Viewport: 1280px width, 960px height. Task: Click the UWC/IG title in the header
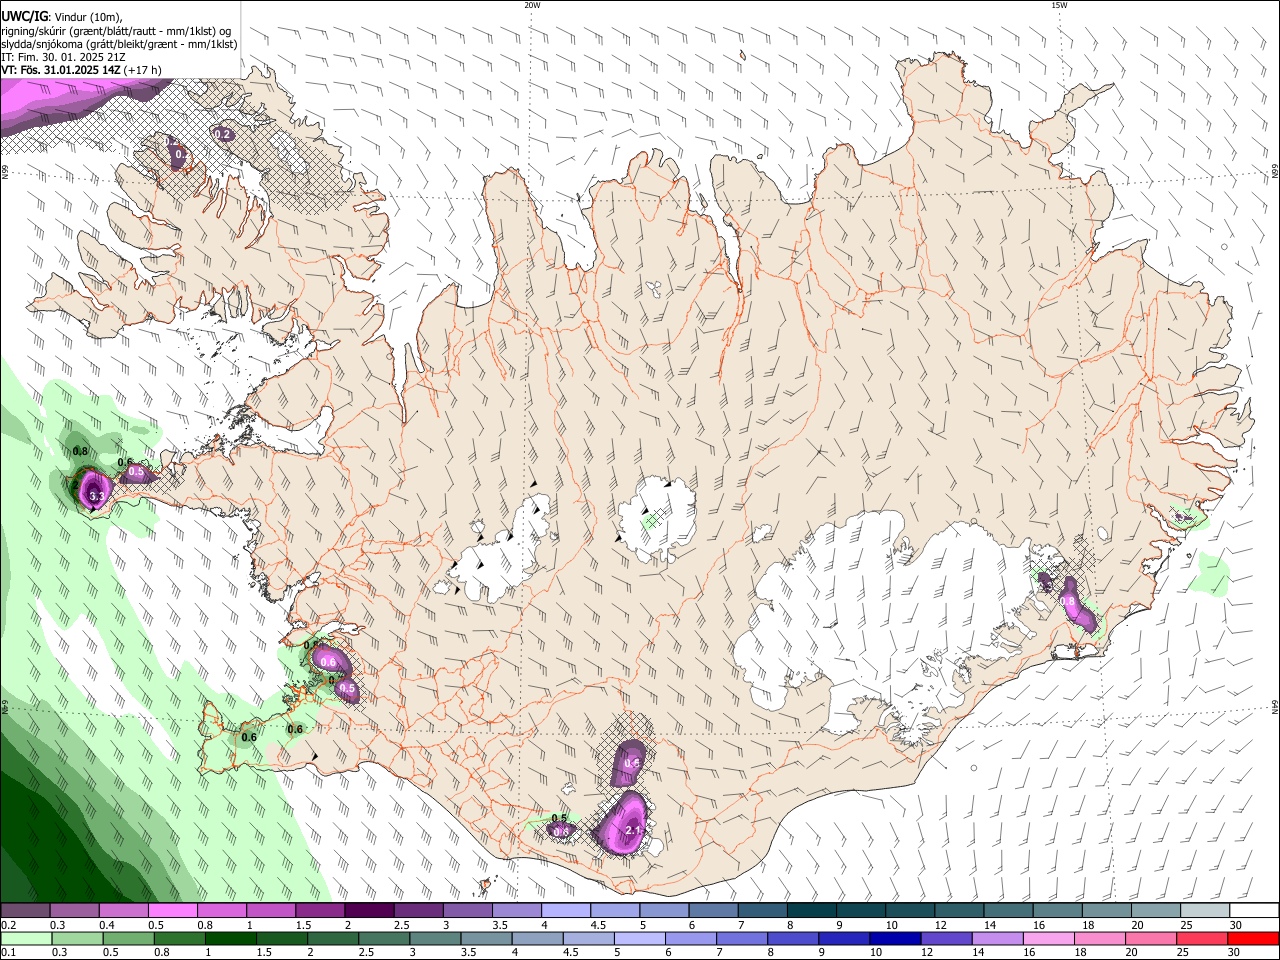pyautogui.click(x=23, y=15)
